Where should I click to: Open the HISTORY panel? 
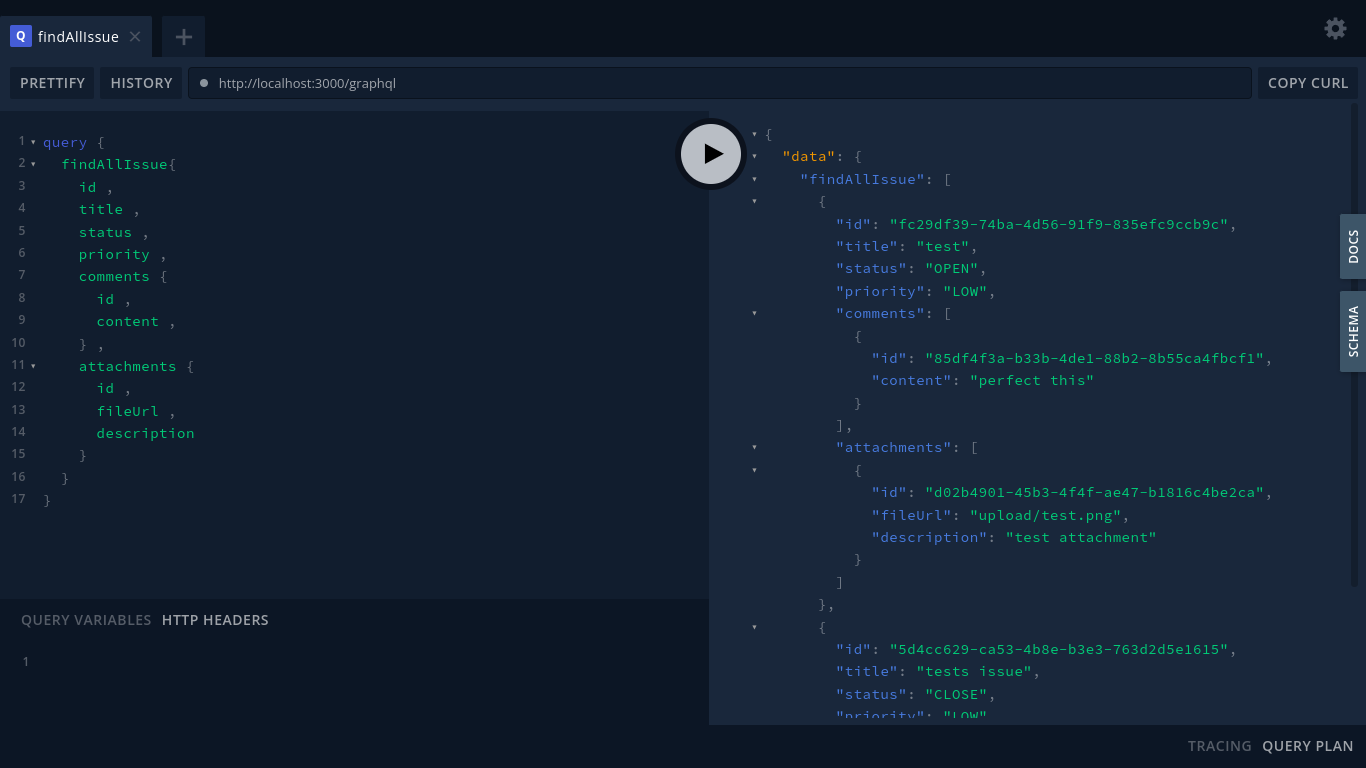coord(141,83)
